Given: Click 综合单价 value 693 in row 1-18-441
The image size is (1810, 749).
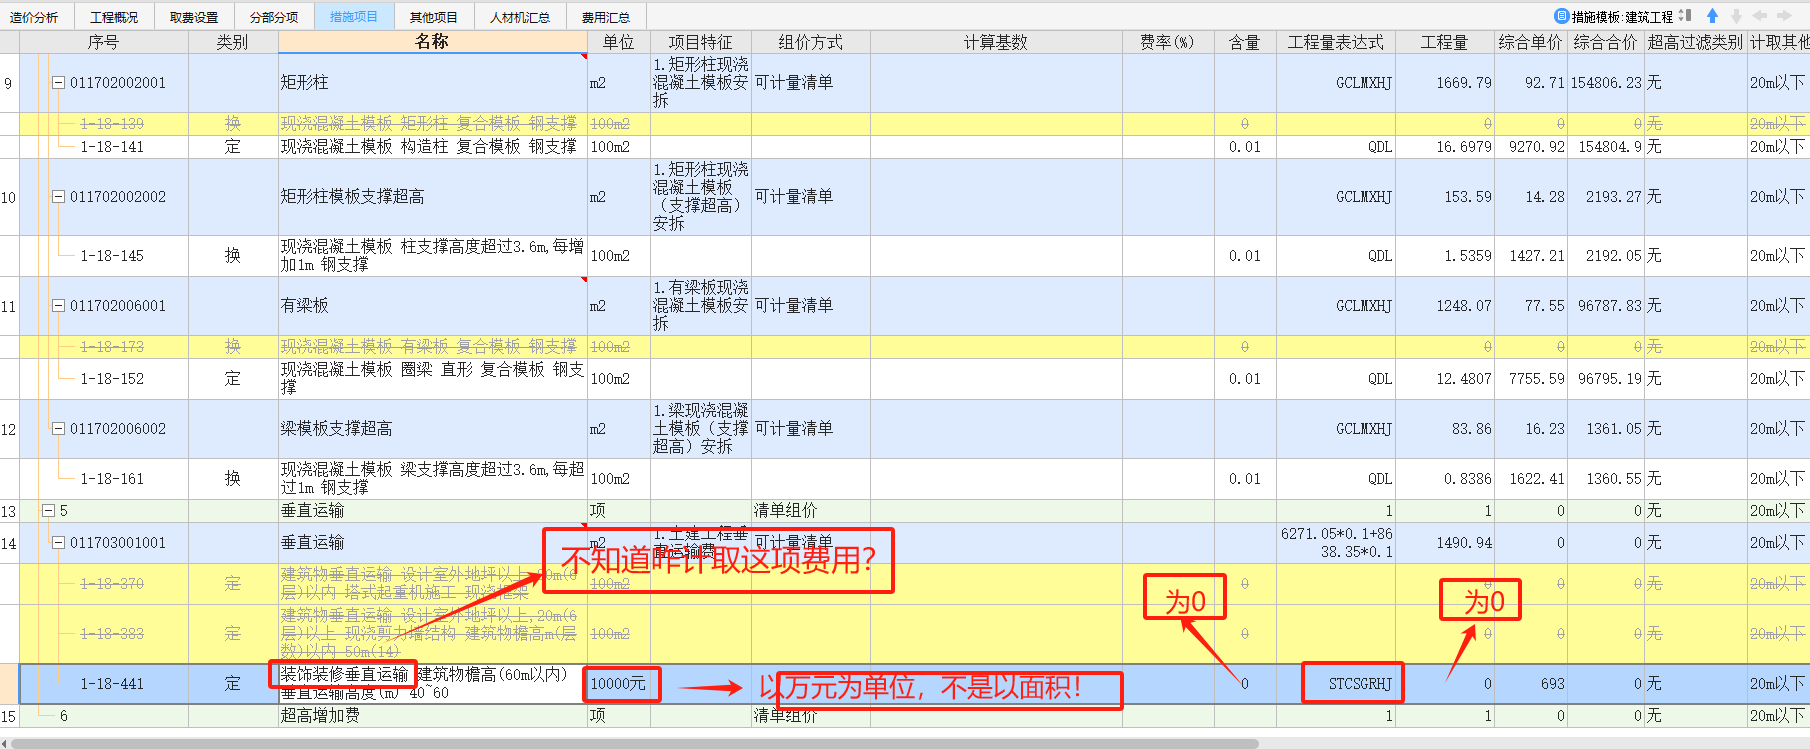Looking at the screenshot, I should coord(1553,684).
